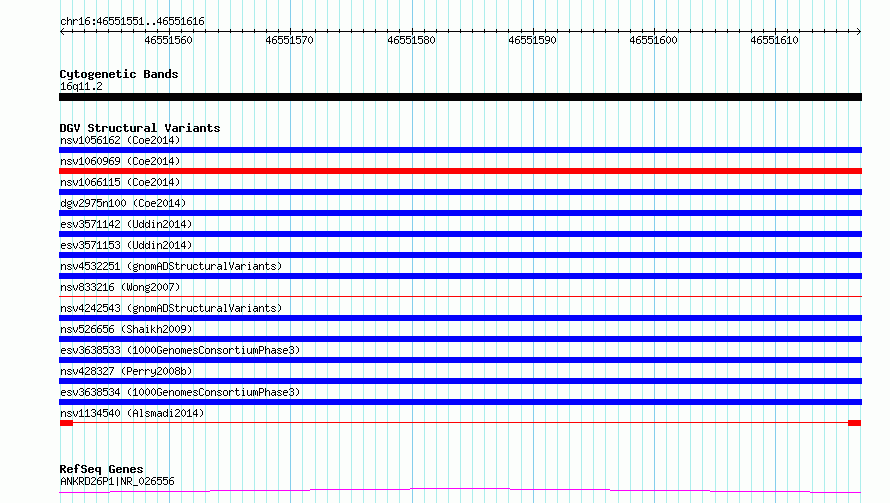The width and height of the screenshot is (890, 503).
Task: Select variant label dgv2975n100 (Coe2014)
Action: tap(123, 203)
